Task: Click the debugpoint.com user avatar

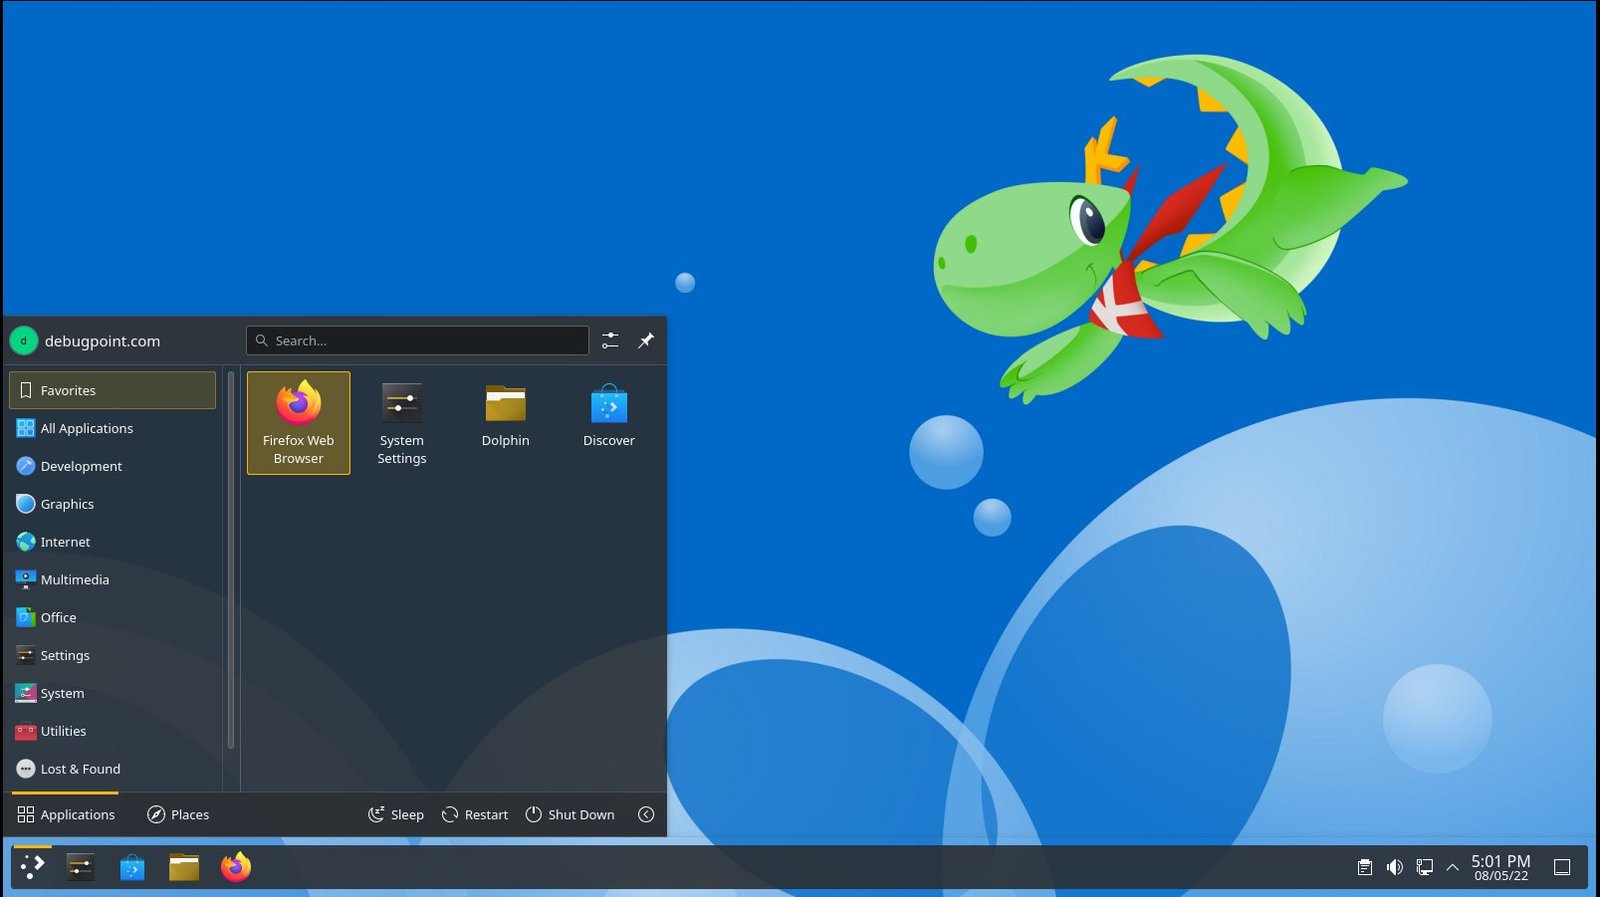Action: point(23,341)
